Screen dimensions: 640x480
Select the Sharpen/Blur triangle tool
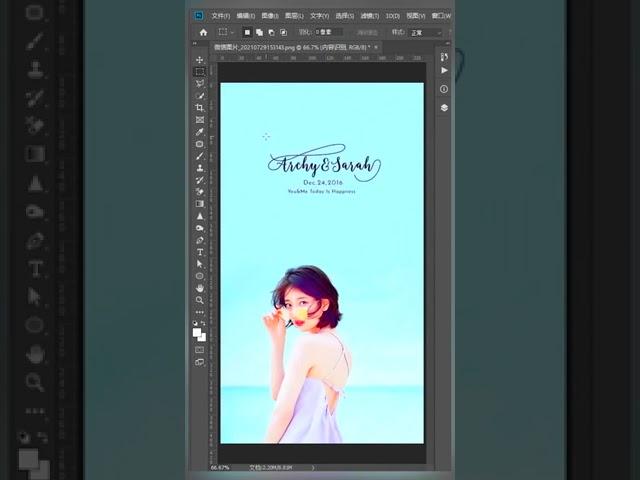click(200, 216)
